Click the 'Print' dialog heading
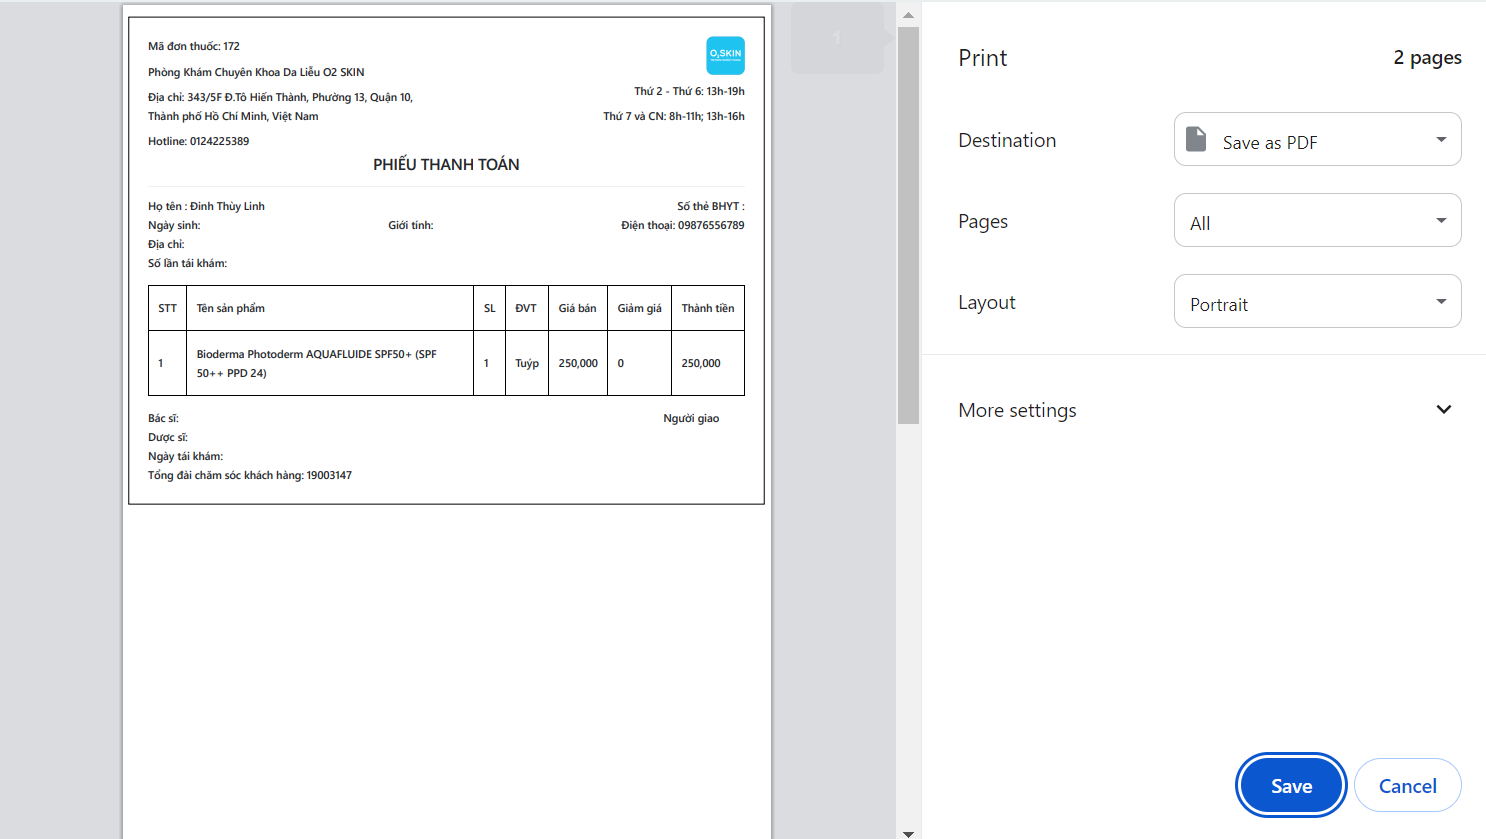 tap(982, 58)
